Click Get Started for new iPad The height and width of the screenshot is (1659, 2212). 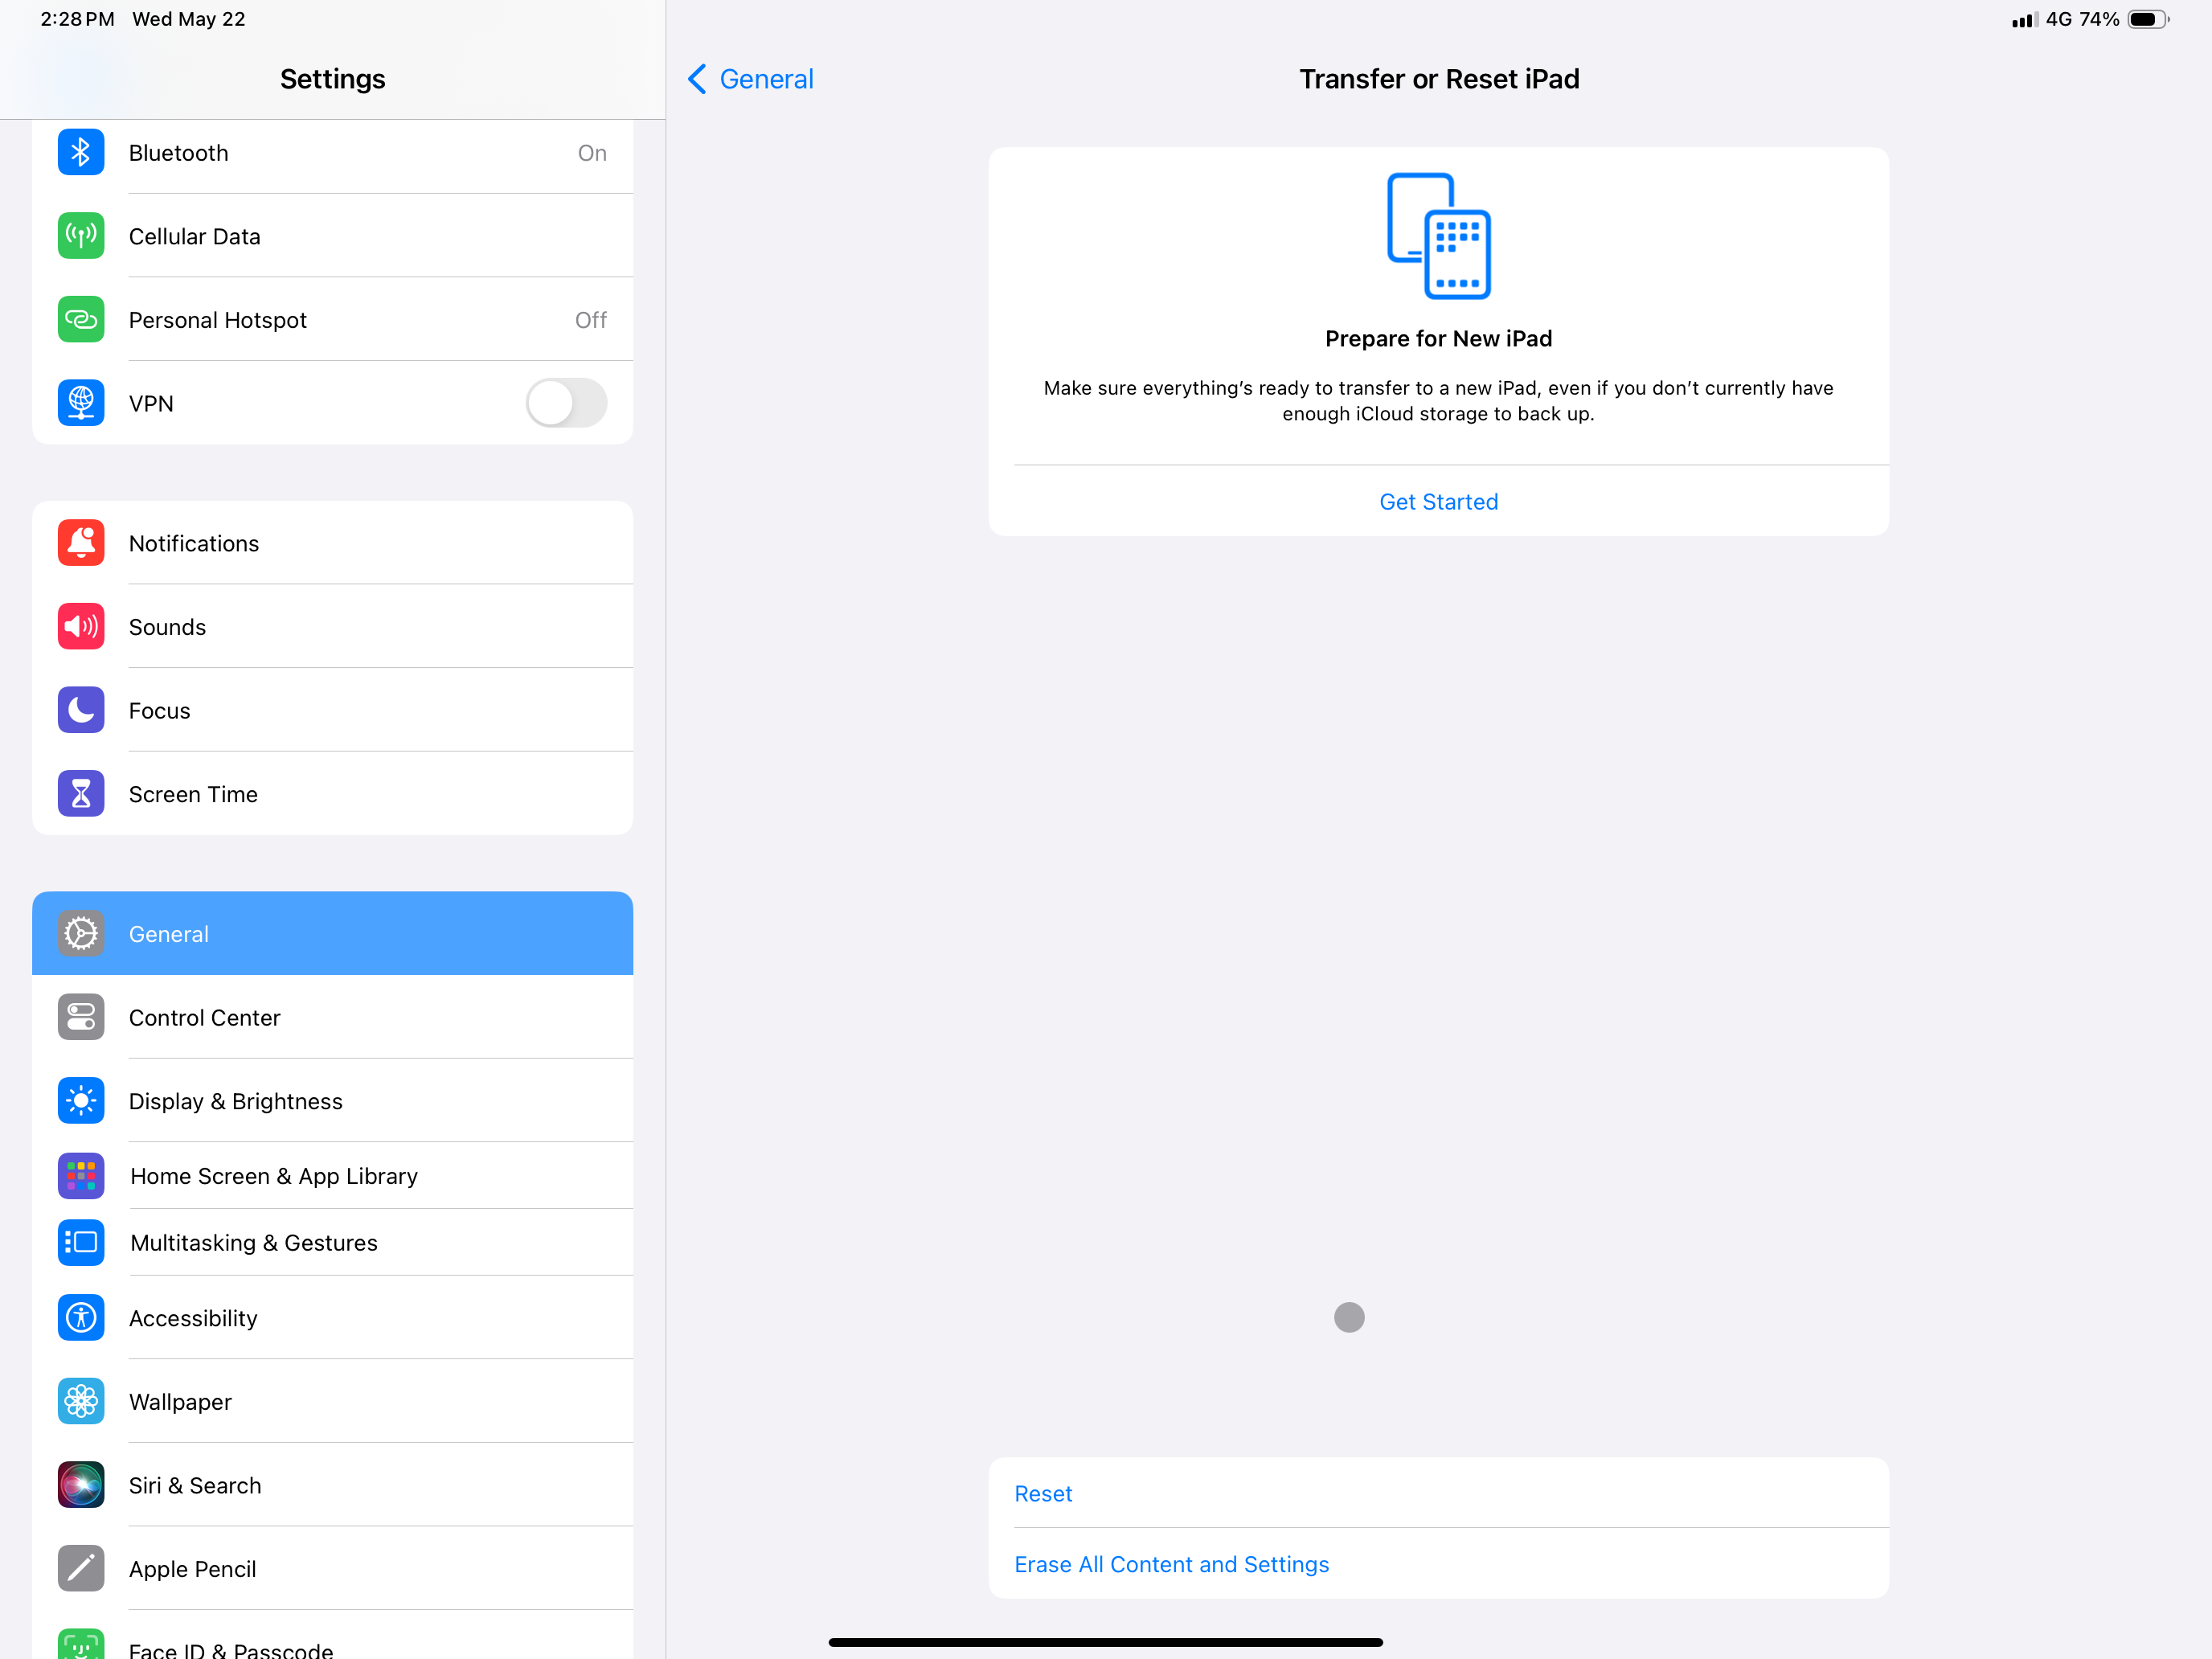(1439, 500)
